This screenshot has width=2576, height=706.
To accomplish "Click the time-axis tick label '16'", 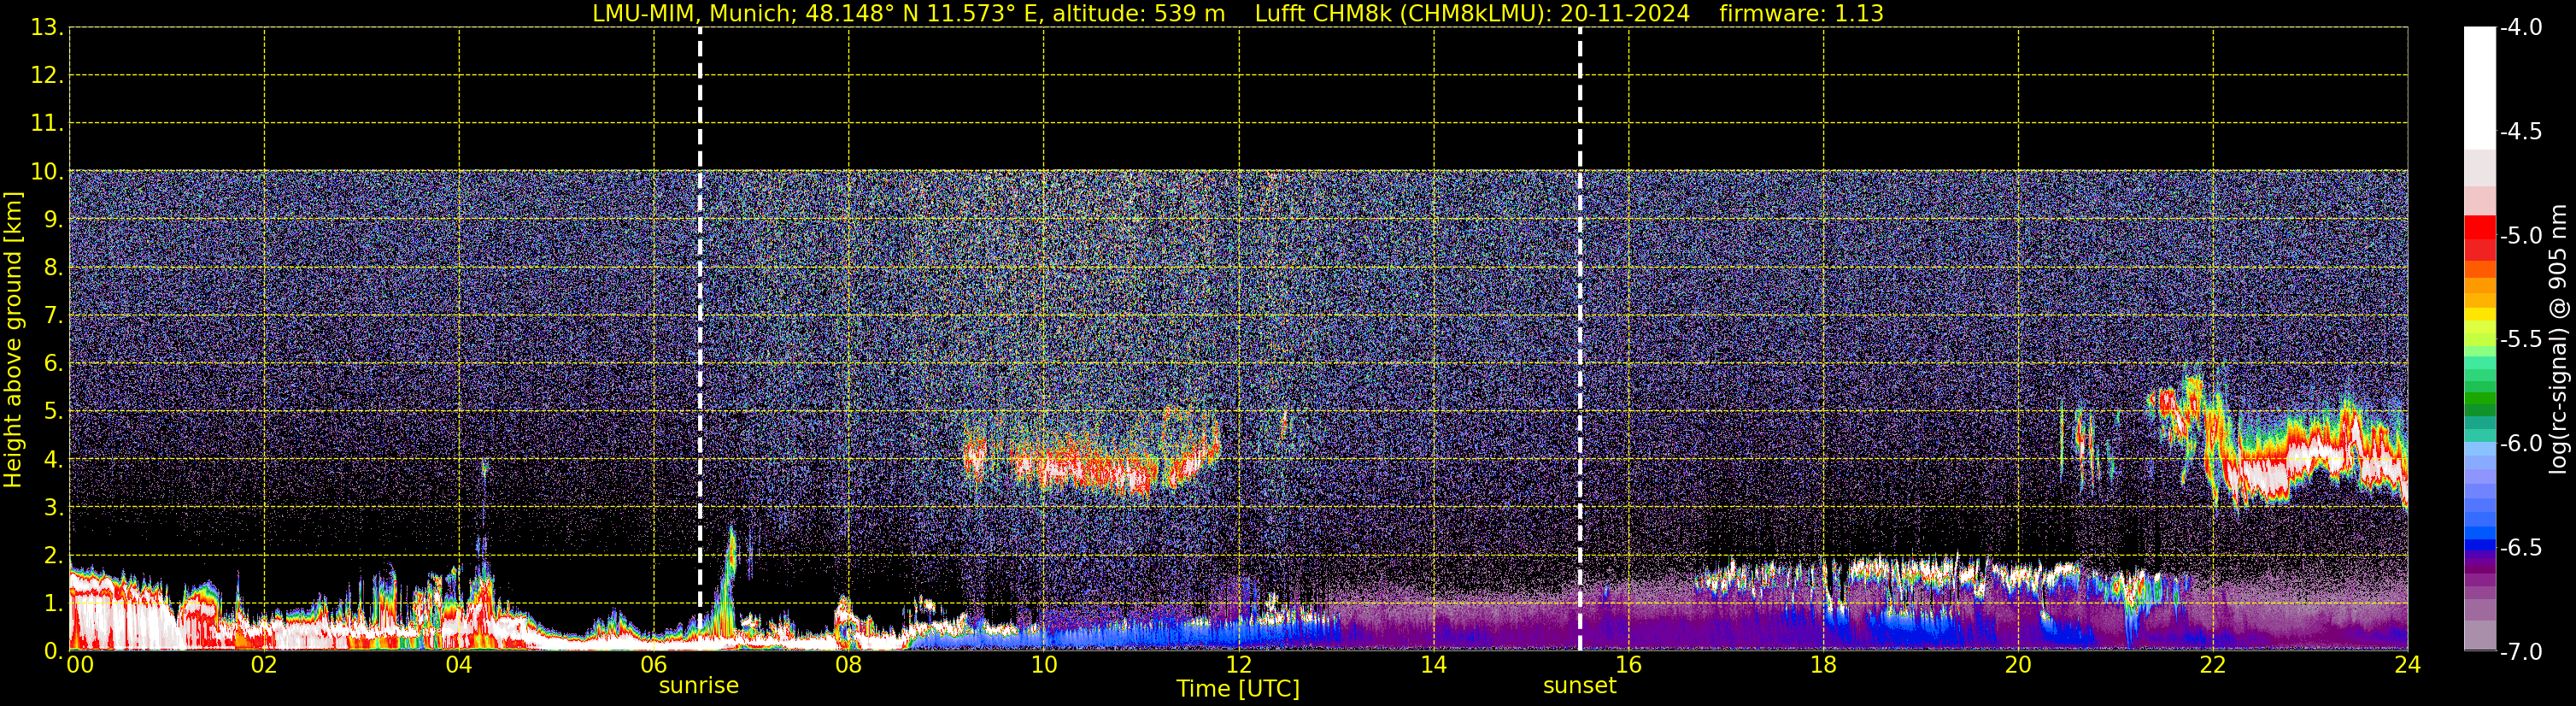I will tap(1629, 665).
